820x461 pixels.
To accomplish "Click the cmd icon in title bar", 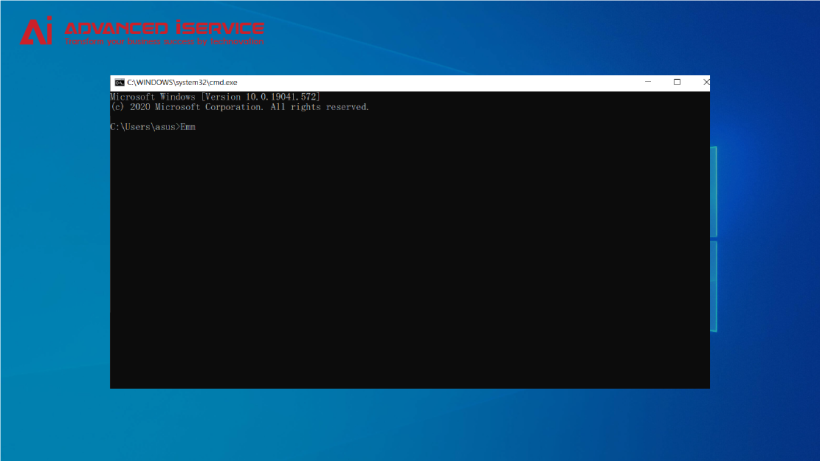I will coord(118,82).
